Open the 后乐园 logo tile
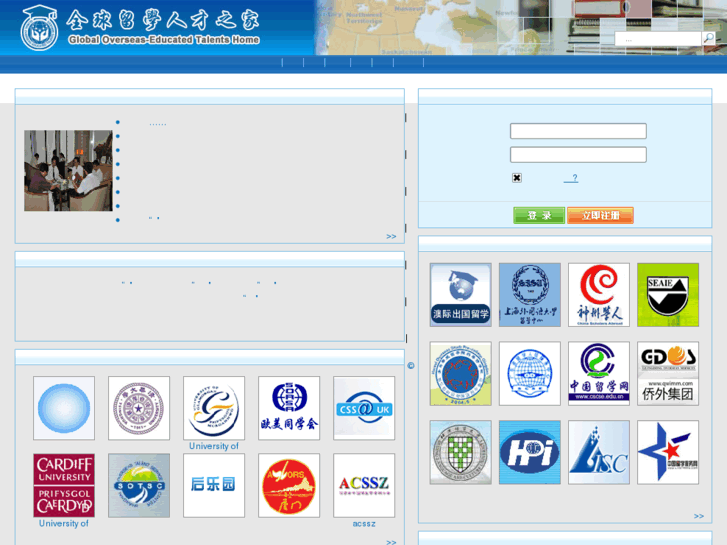This screenshot has height=545, width=727. coord(214,486)
